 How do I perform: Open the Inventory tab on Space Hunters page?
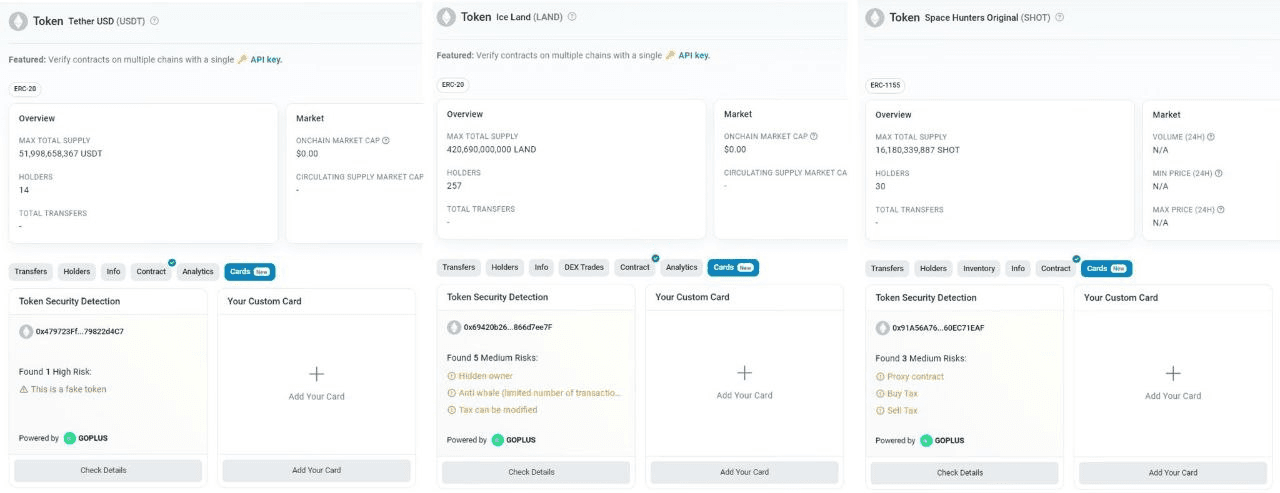point(979,268)
